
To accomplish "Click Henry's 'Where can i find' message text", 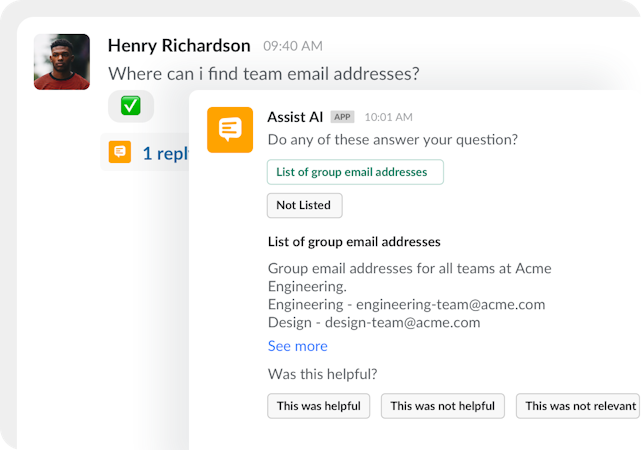I will [x=263, y=74].
